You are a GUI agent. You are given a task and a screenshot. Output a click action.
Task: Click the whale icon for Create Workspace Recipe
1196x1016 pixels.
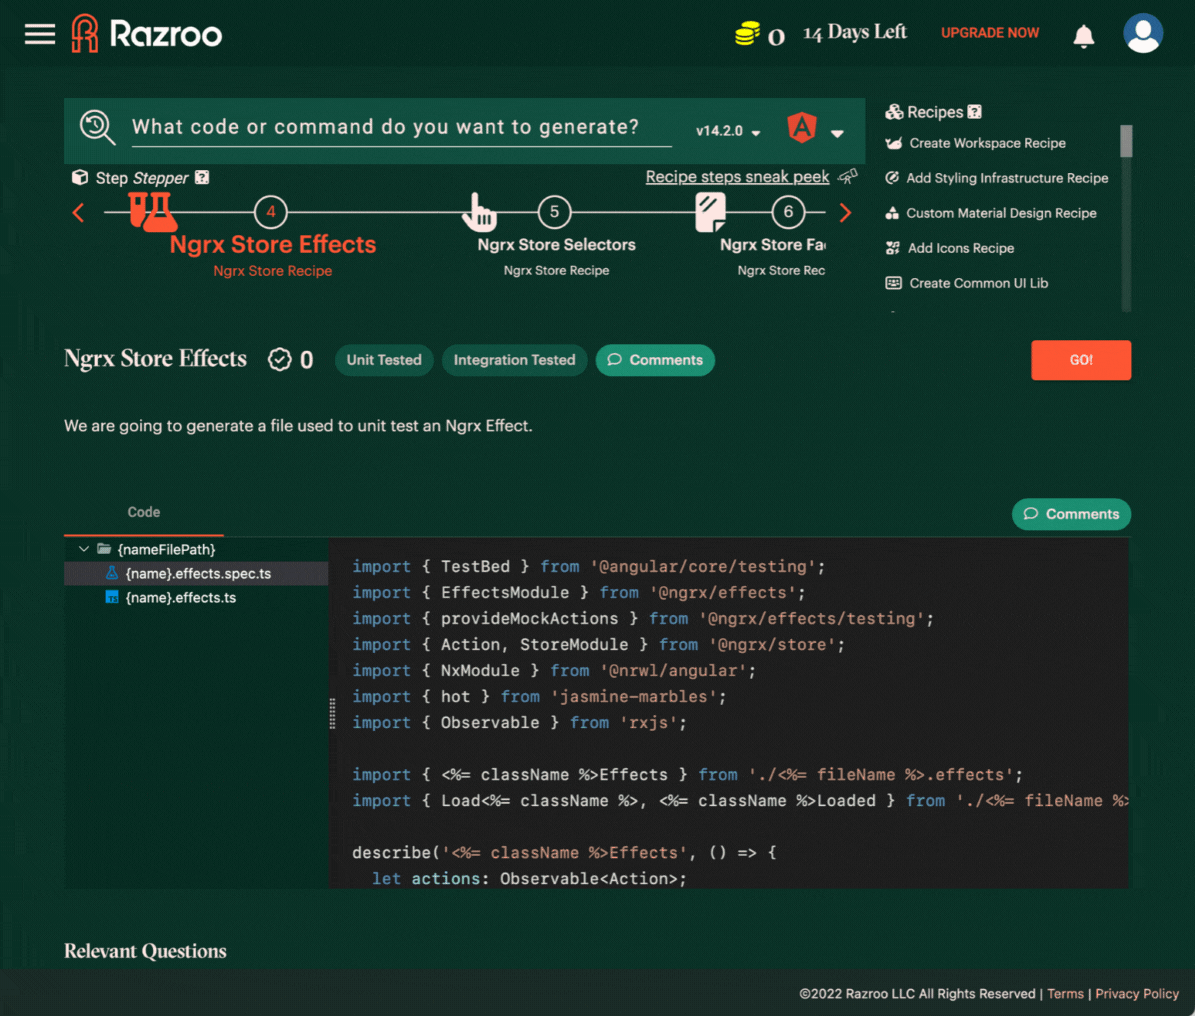[893, 143]
